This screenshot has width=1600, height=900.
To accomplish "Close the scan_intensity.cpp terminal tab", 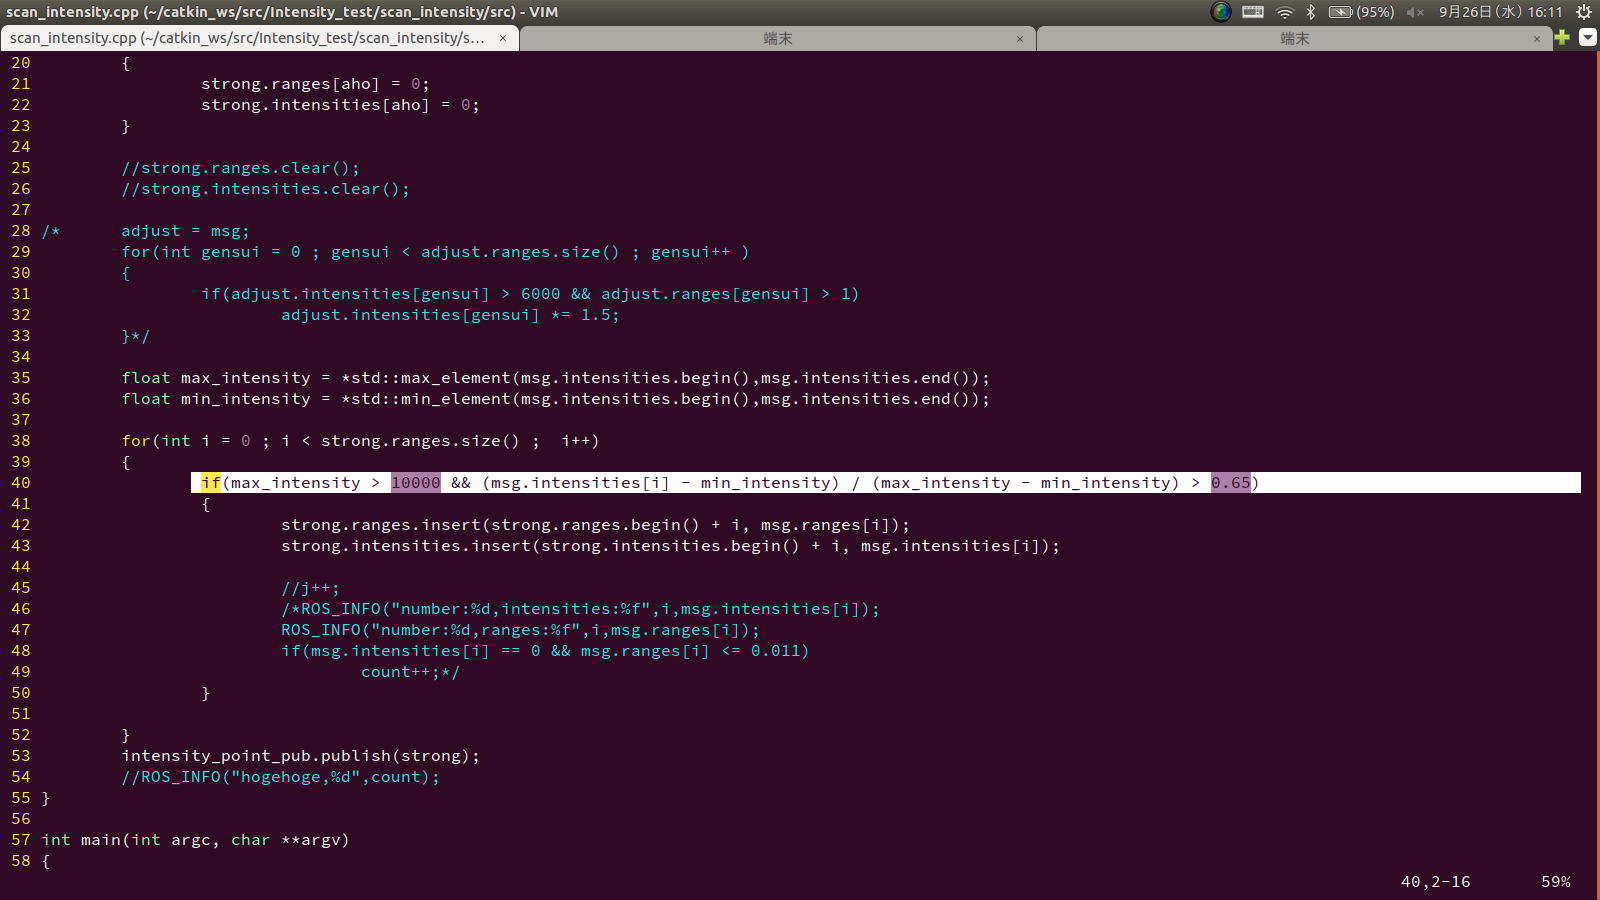I will click(503, 38).
